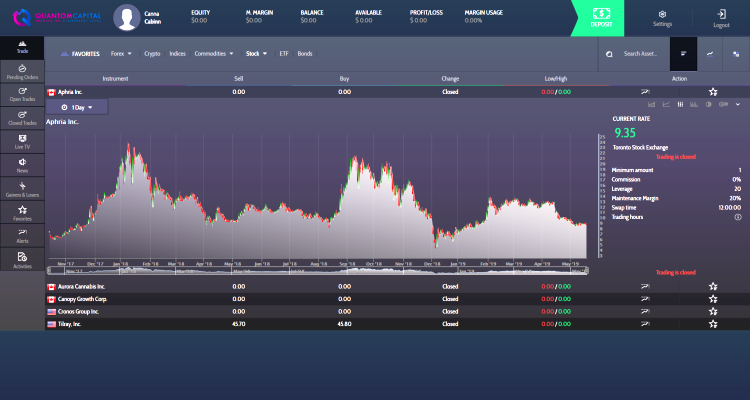750x400 pixels.
Task: Click the Logout icon
Action: tap(721, 18)
